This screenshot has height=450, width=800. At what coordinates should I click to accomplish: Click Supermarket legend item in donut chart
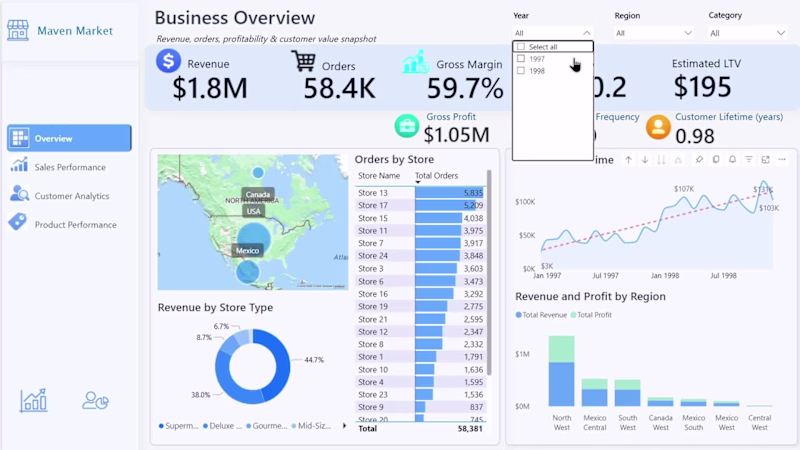[179, 426]
